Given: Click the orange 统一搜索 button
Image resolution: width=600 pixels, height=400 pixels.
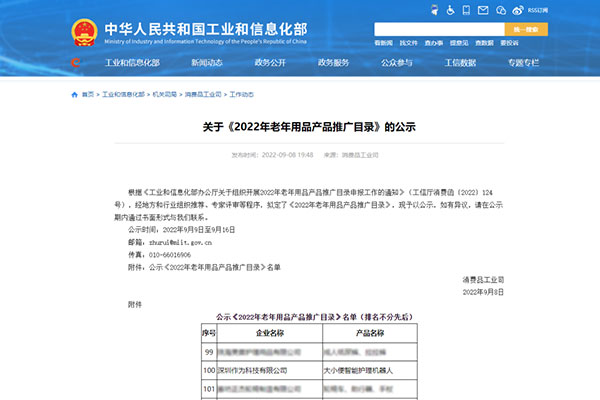Looking at the screenshot, I should [526, 29].
